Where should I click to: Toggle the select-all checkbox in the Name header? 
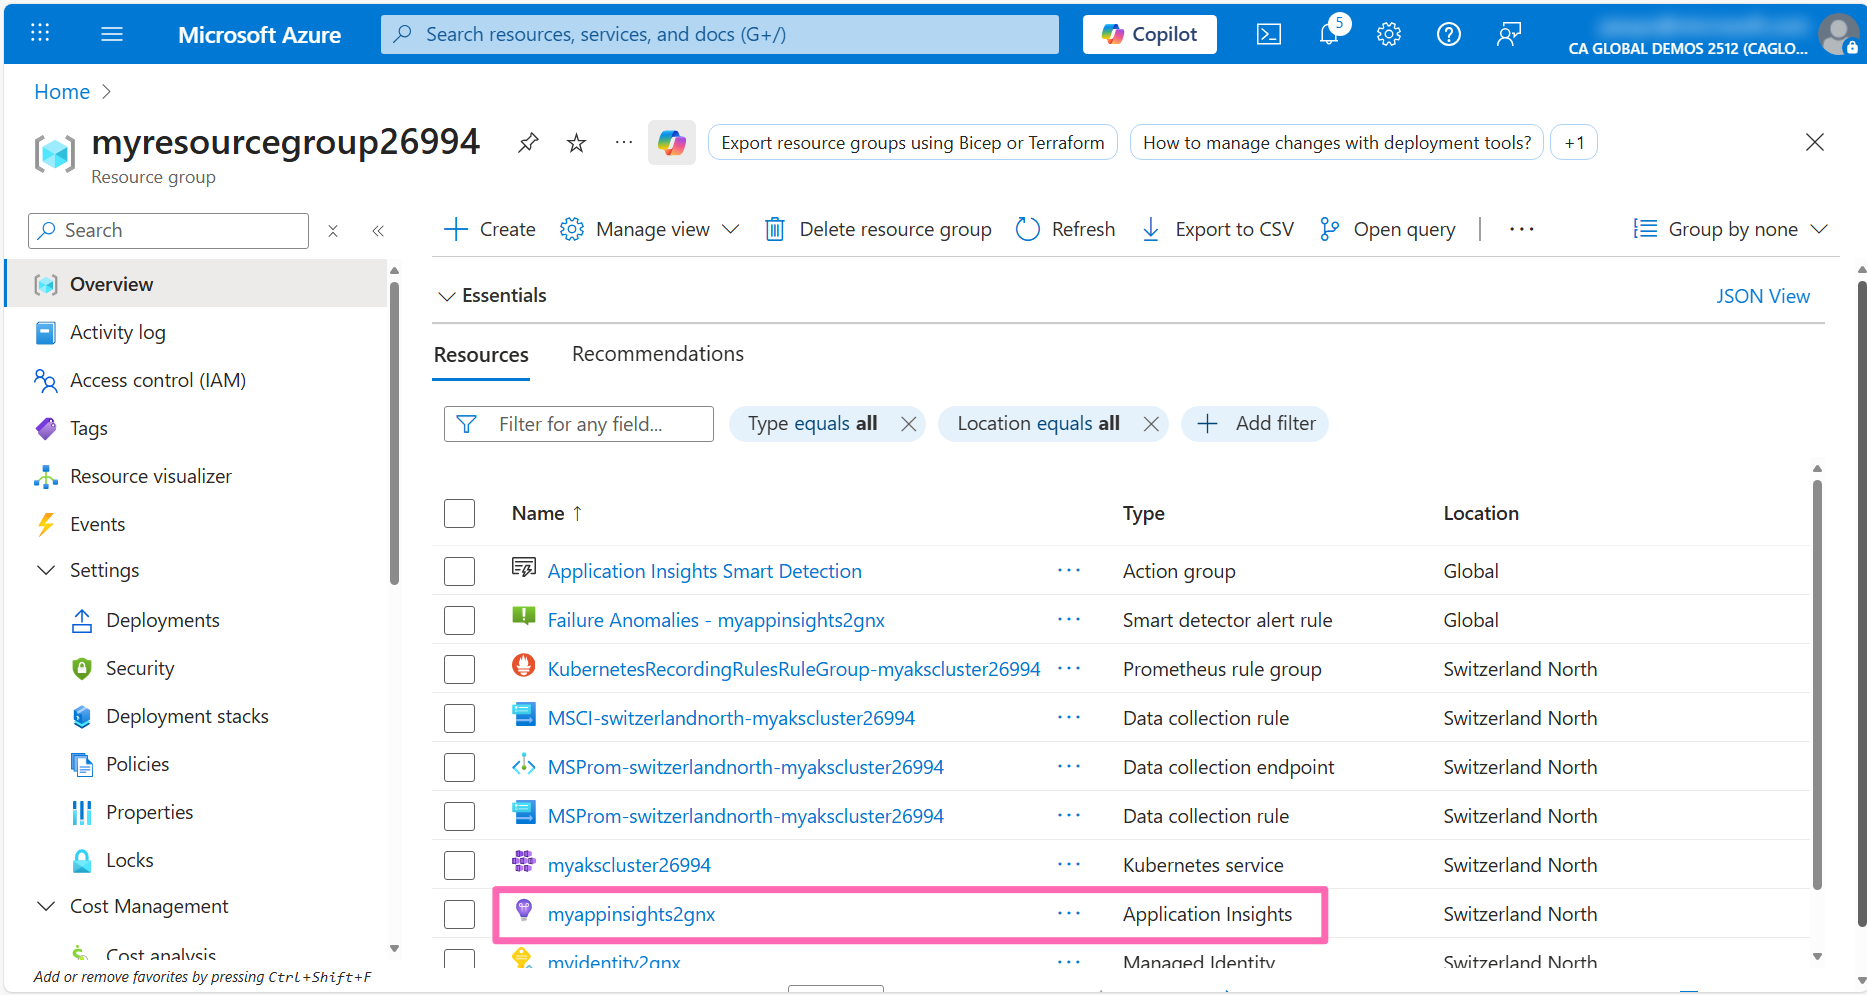point(459,512)
